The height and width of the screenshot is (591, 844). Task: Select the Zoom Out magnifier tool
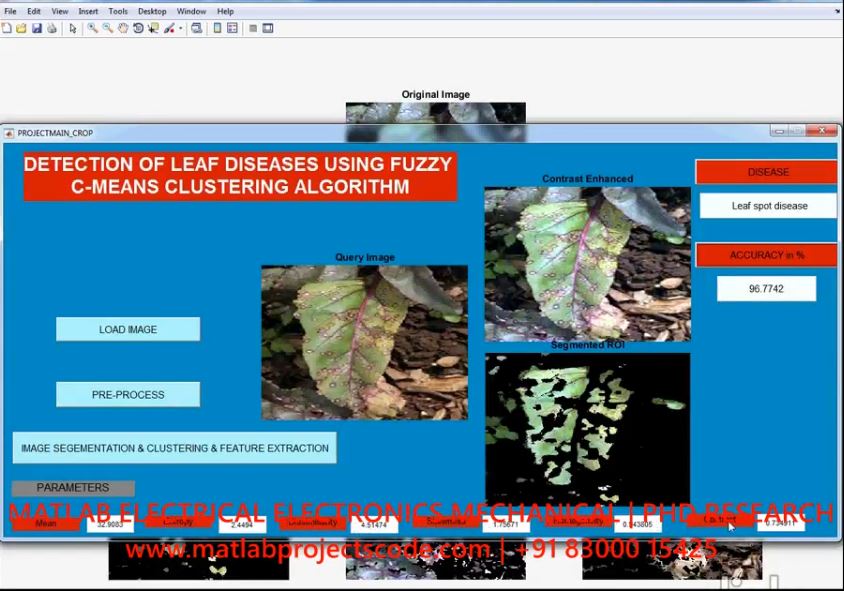click(107, 28)
